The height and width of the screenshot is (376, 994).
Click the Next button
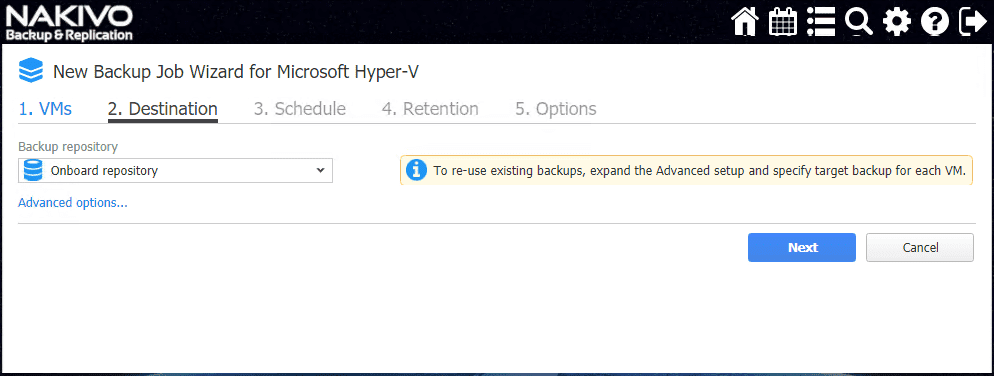coord(802,247)
